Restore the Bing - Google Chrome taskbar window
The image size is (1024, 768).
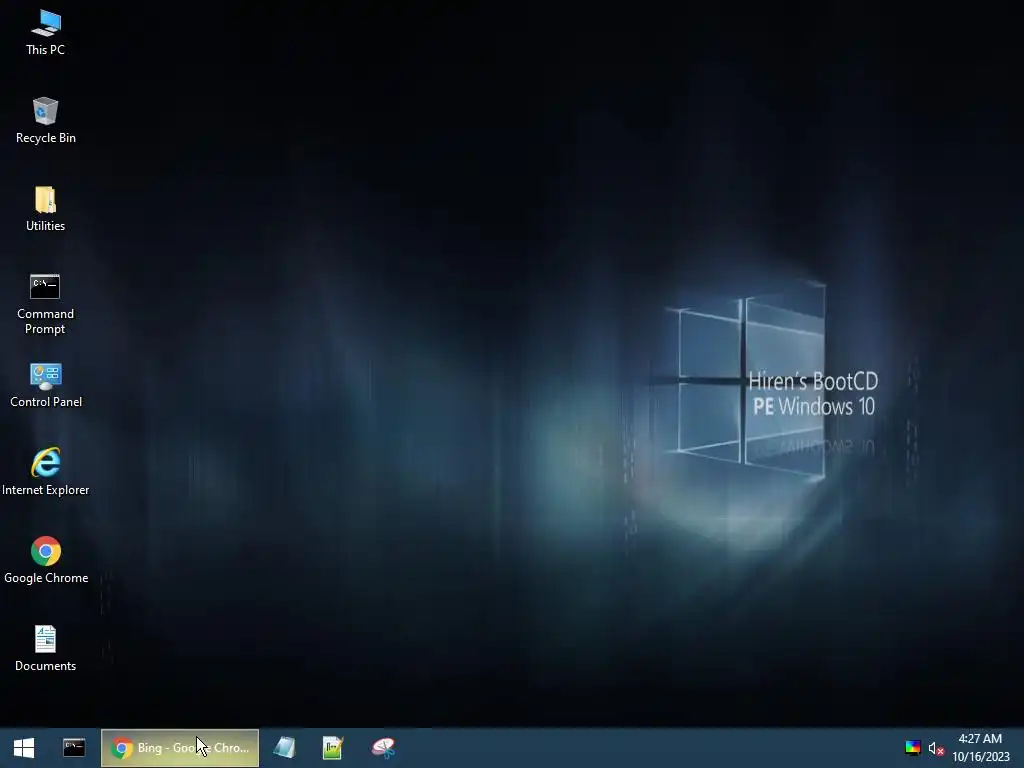(180, 748)
